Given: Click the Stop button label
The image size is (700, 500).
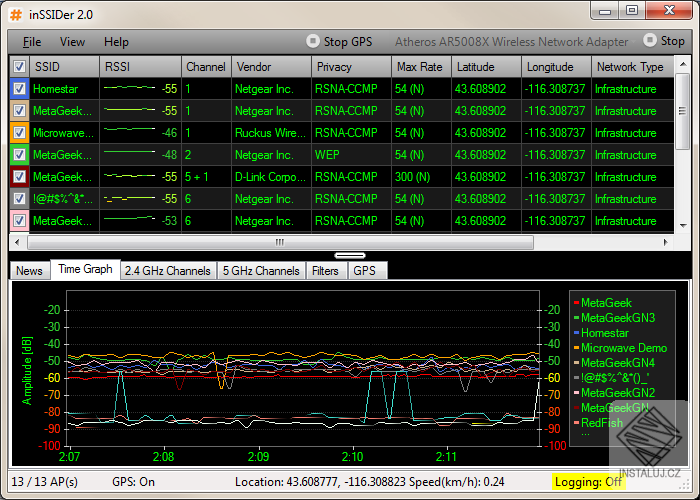Looking at the screenshot, I should 672,41.
